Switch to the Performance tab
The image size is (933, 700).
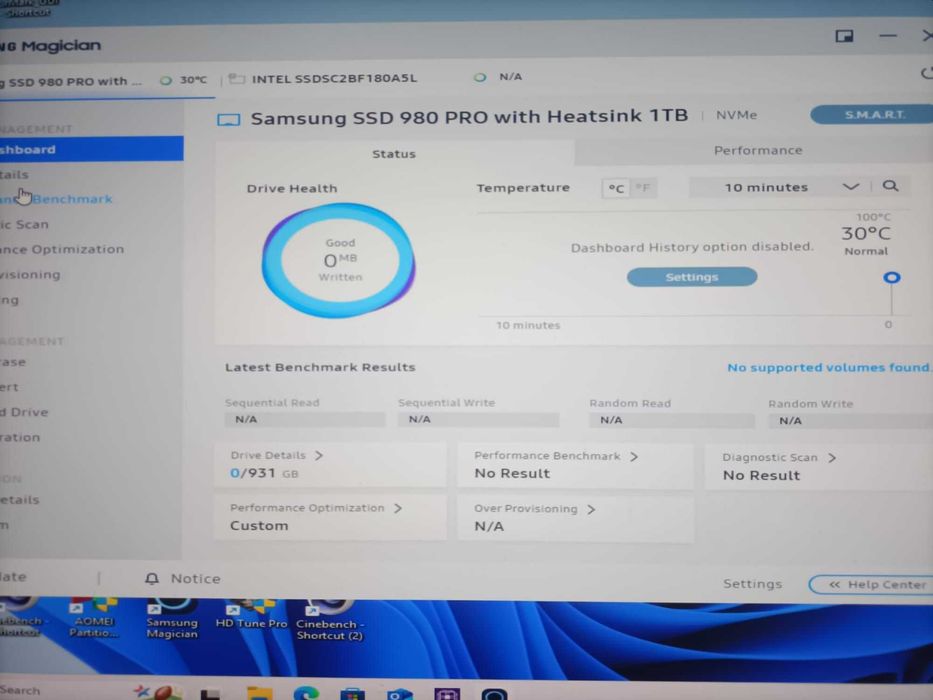pos(757,151)
